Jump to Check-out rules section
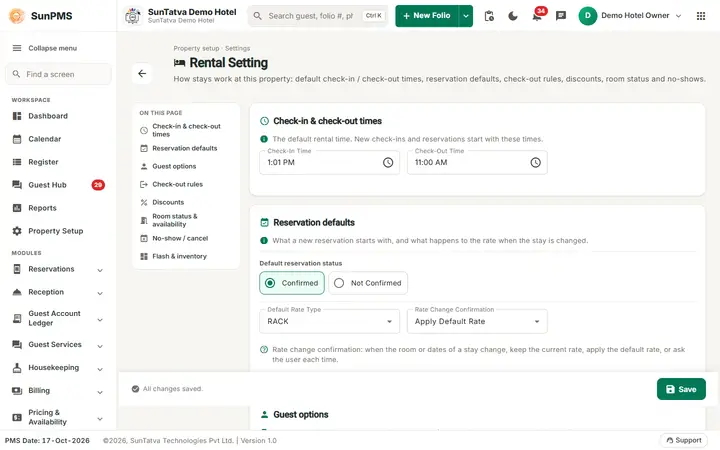The height and width of the screenshot is (450, 720). pyautogui.click(x=177, y=184)
